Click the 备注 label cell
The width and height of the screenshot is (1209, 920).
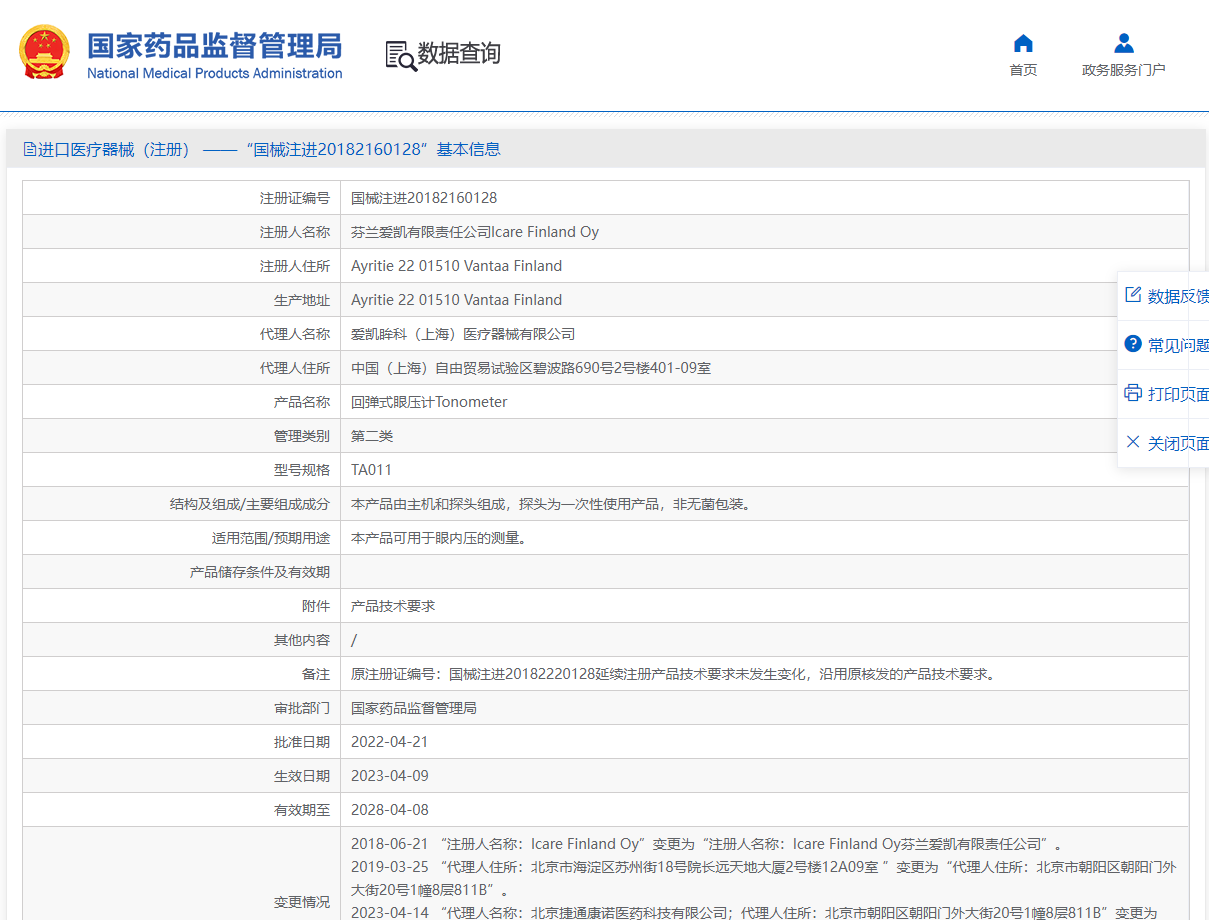tap(182, 674)
